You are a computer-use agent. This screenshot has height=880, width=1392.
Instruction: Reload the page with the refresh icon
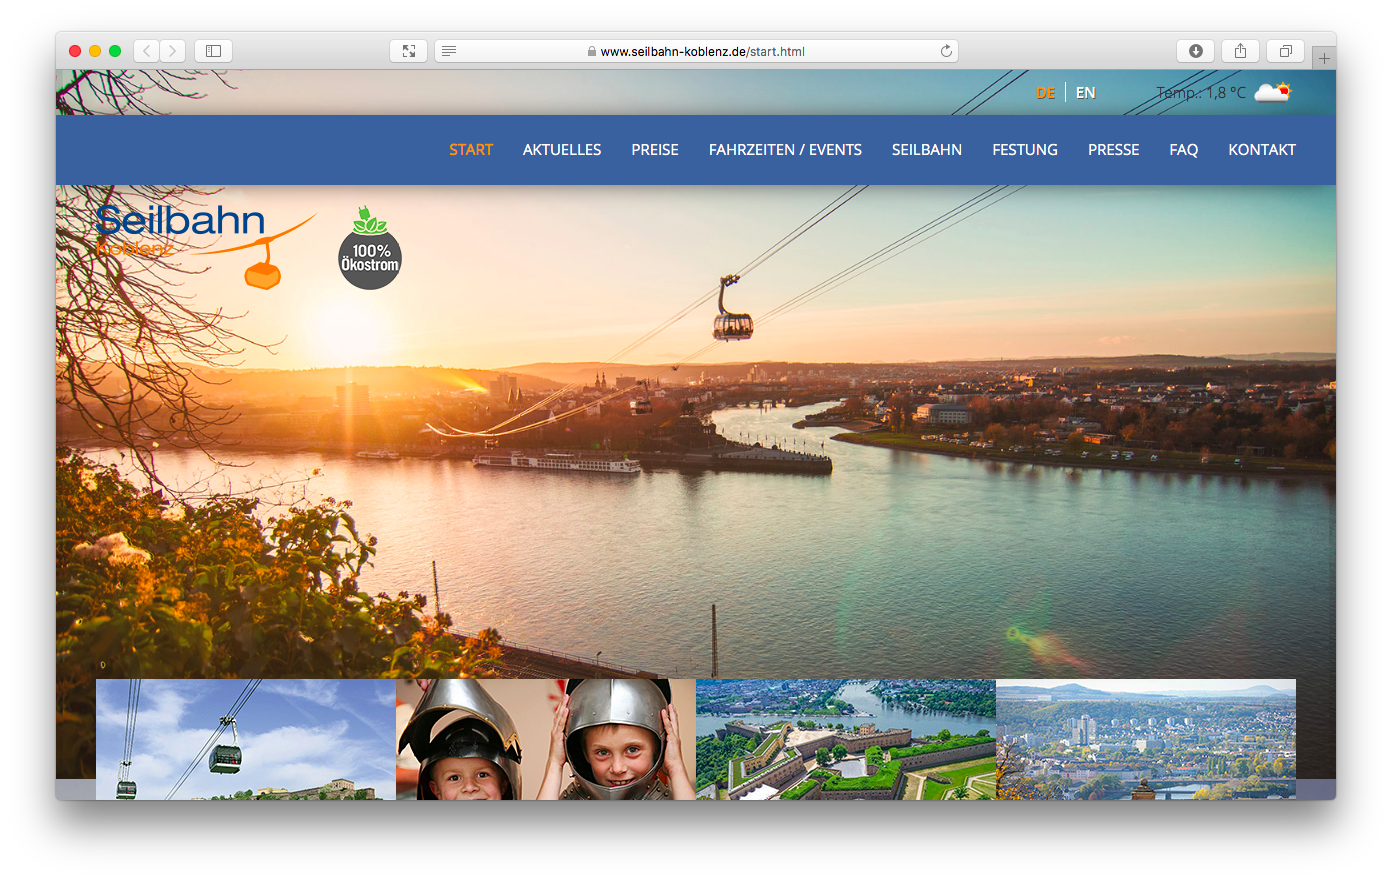pos(946,51)
